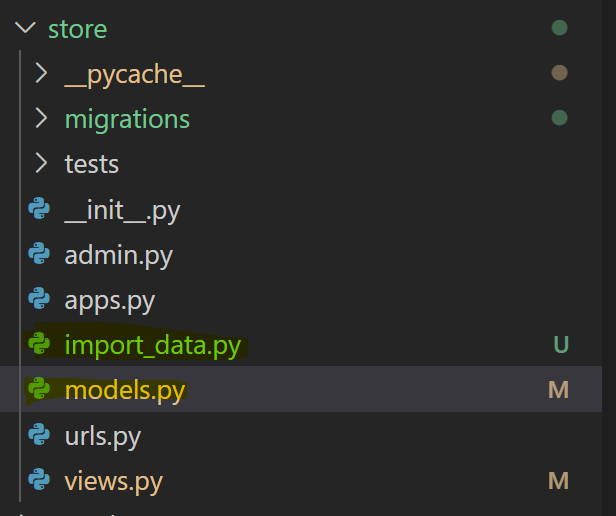Collapse the store folder chevron

[x=25, y=29]
